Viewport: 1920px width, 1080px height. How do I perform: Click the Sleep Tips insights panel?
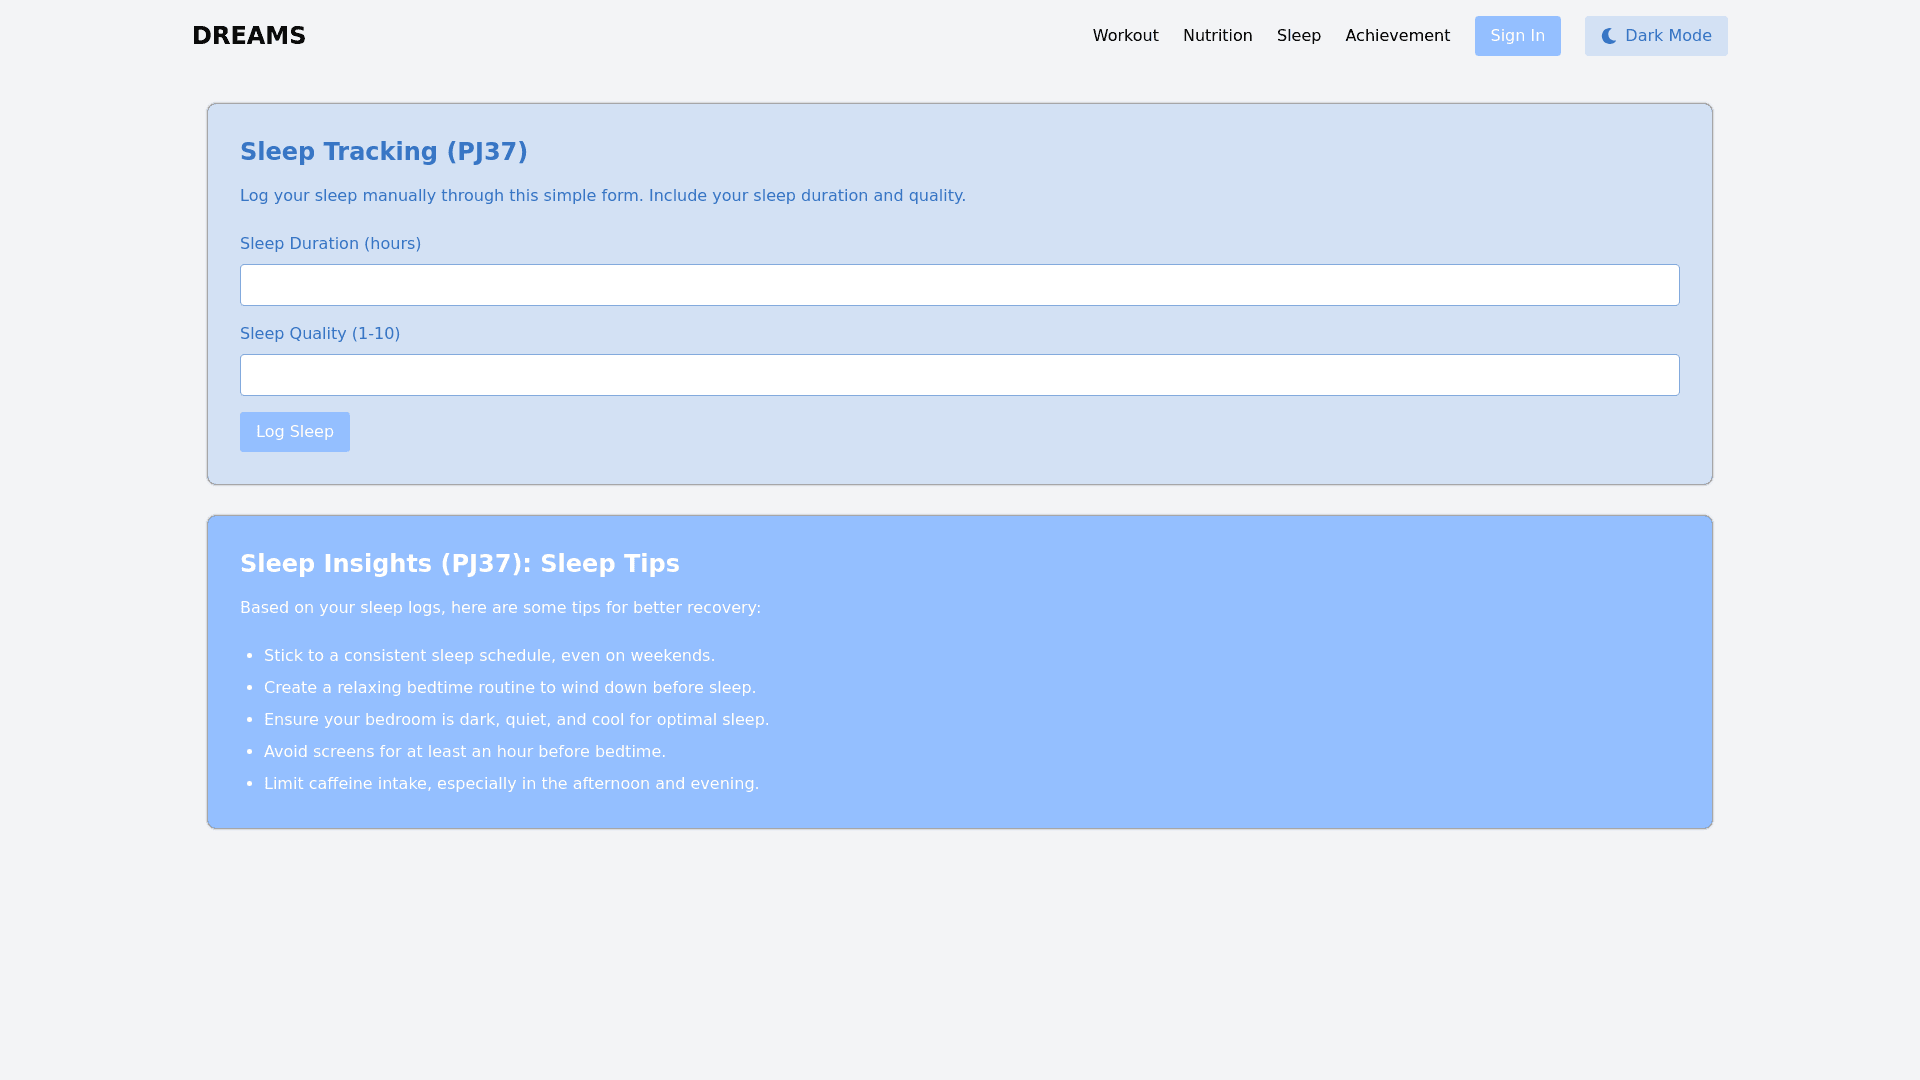pos(960,671)
